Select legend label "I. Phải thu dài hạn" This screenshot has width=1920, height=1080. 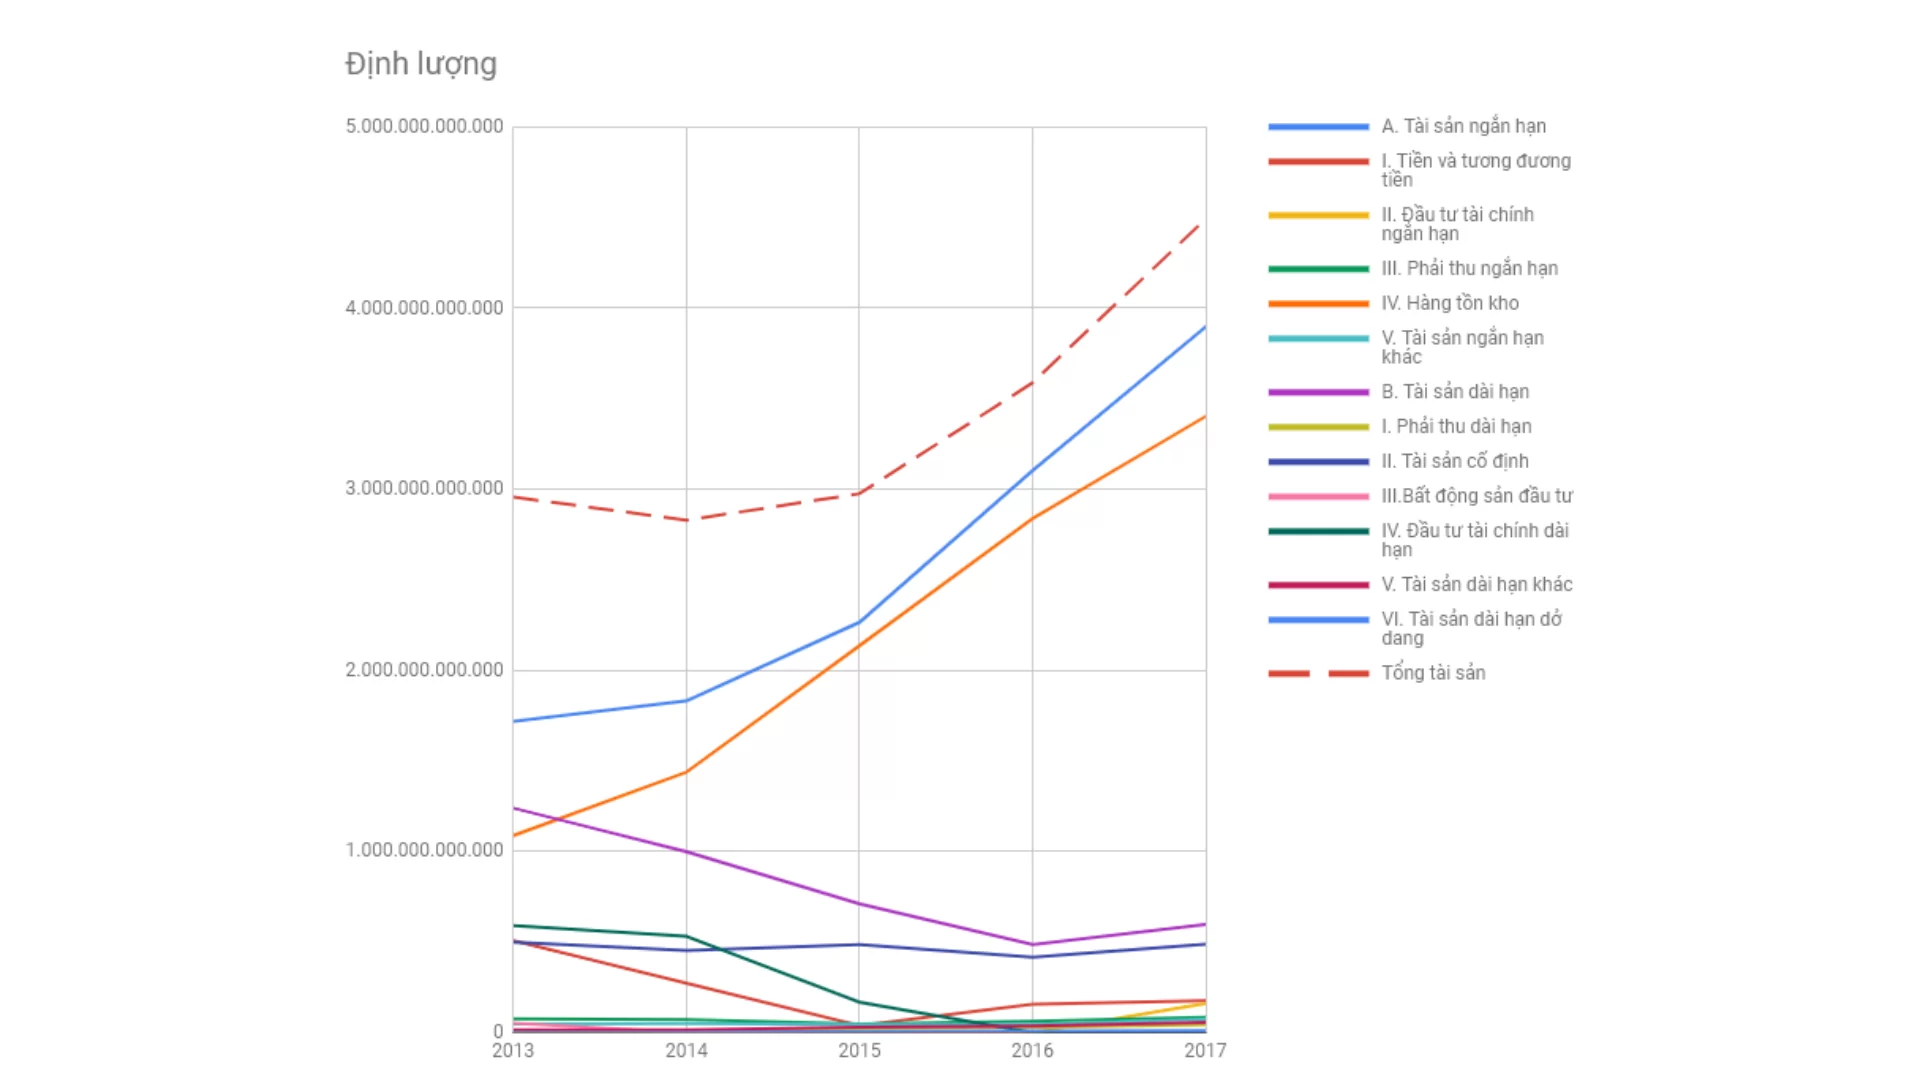tap(1456, 427)
